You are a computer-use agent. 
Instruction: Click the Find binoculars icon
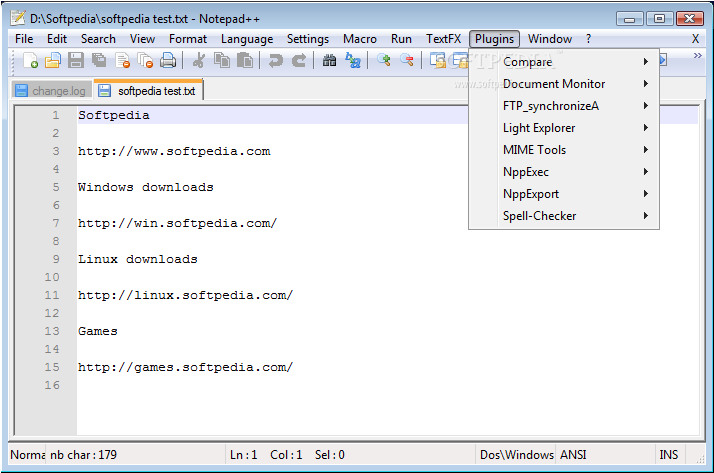click(329, 60)
